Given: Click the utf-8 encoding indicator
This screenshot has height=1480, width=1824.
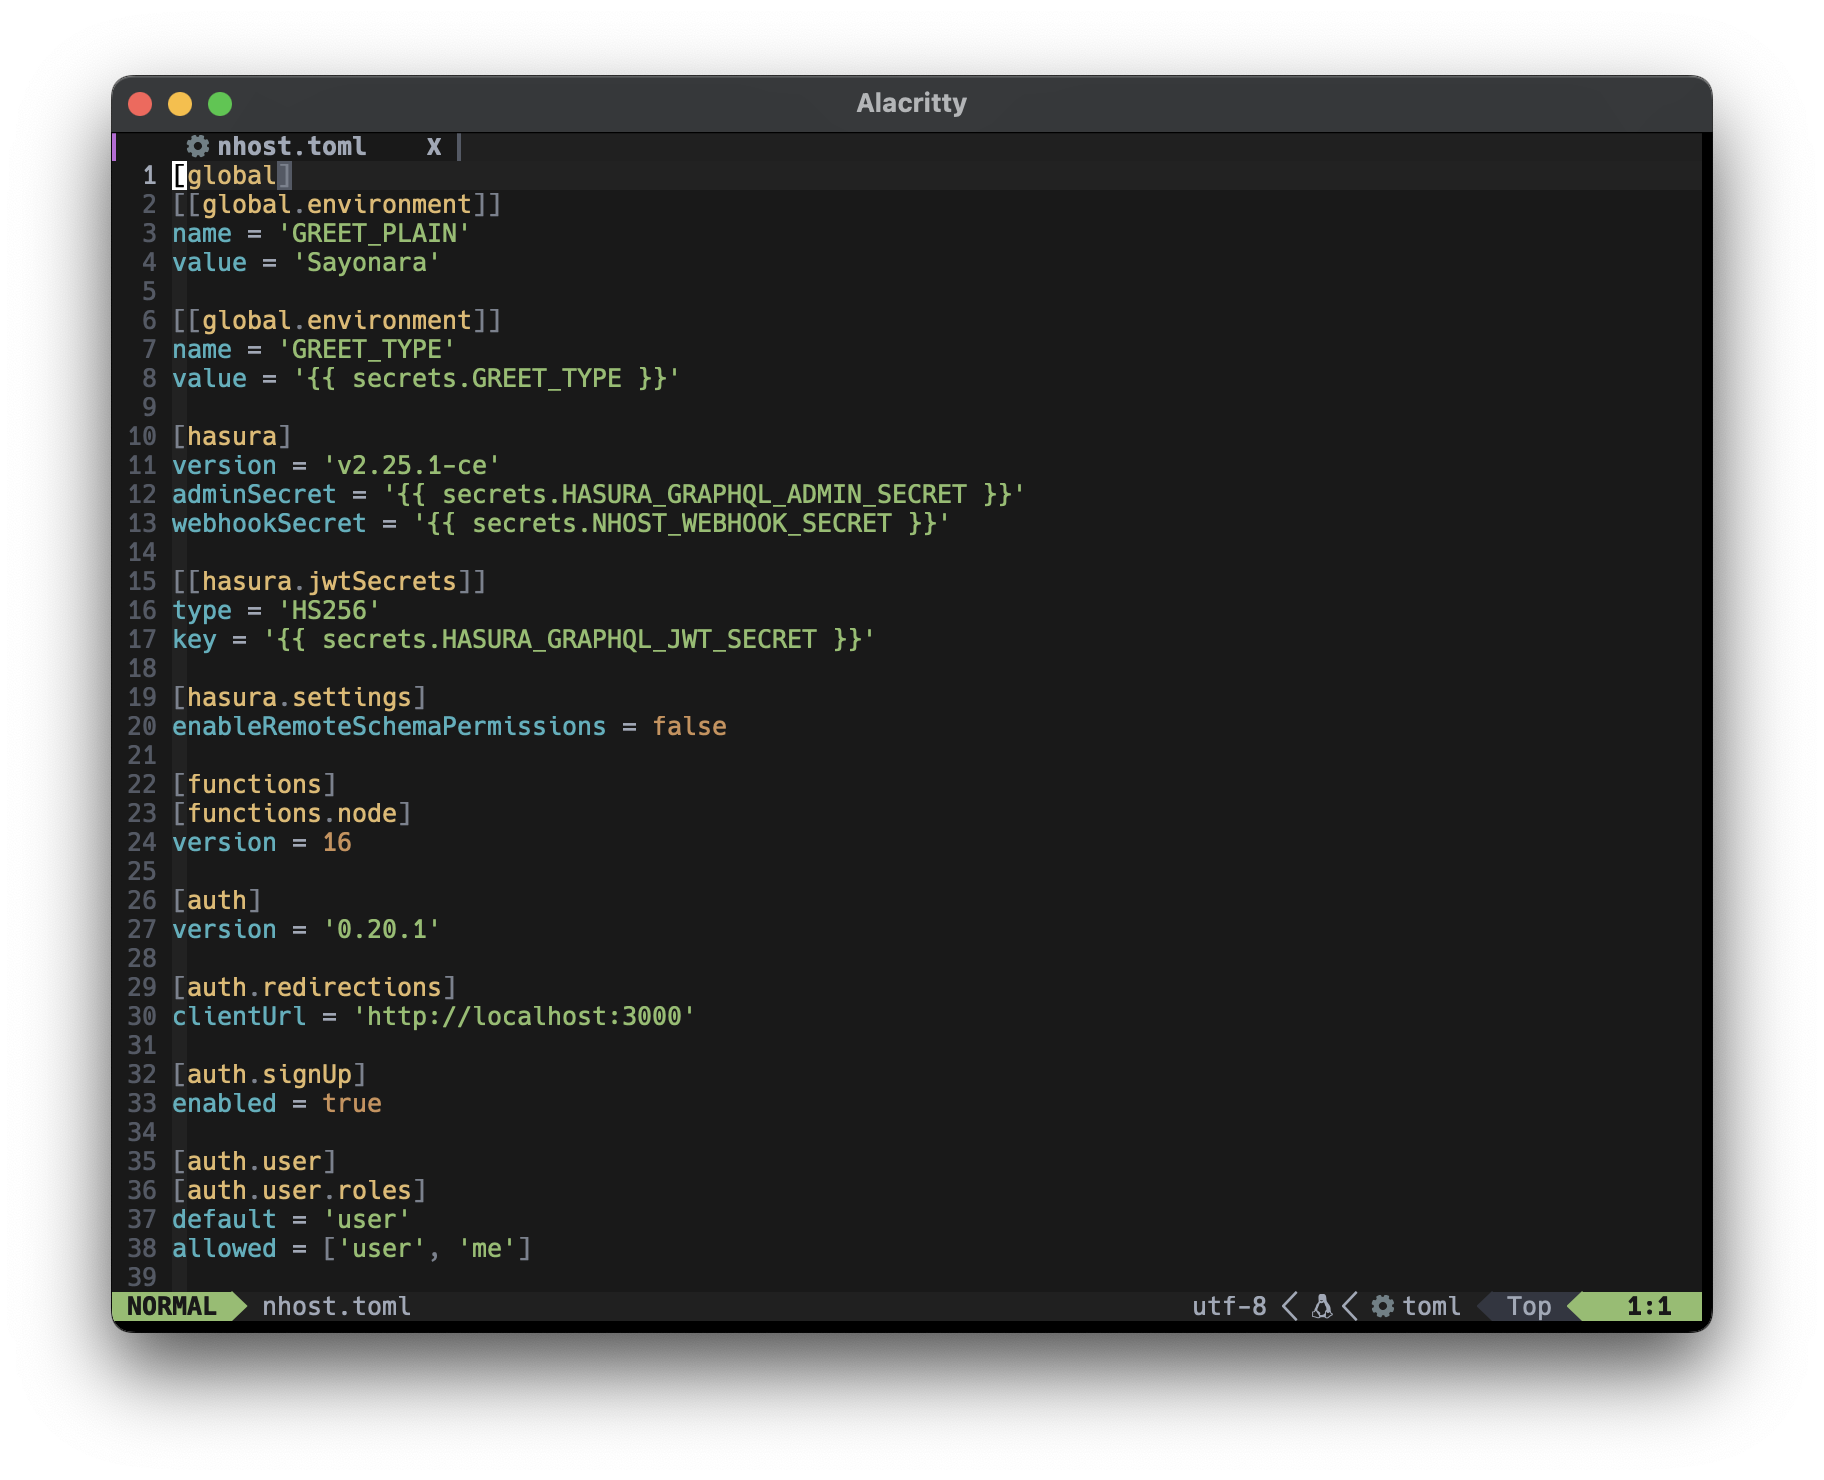Looking at the screenshot, I should click(1229, 1307).
